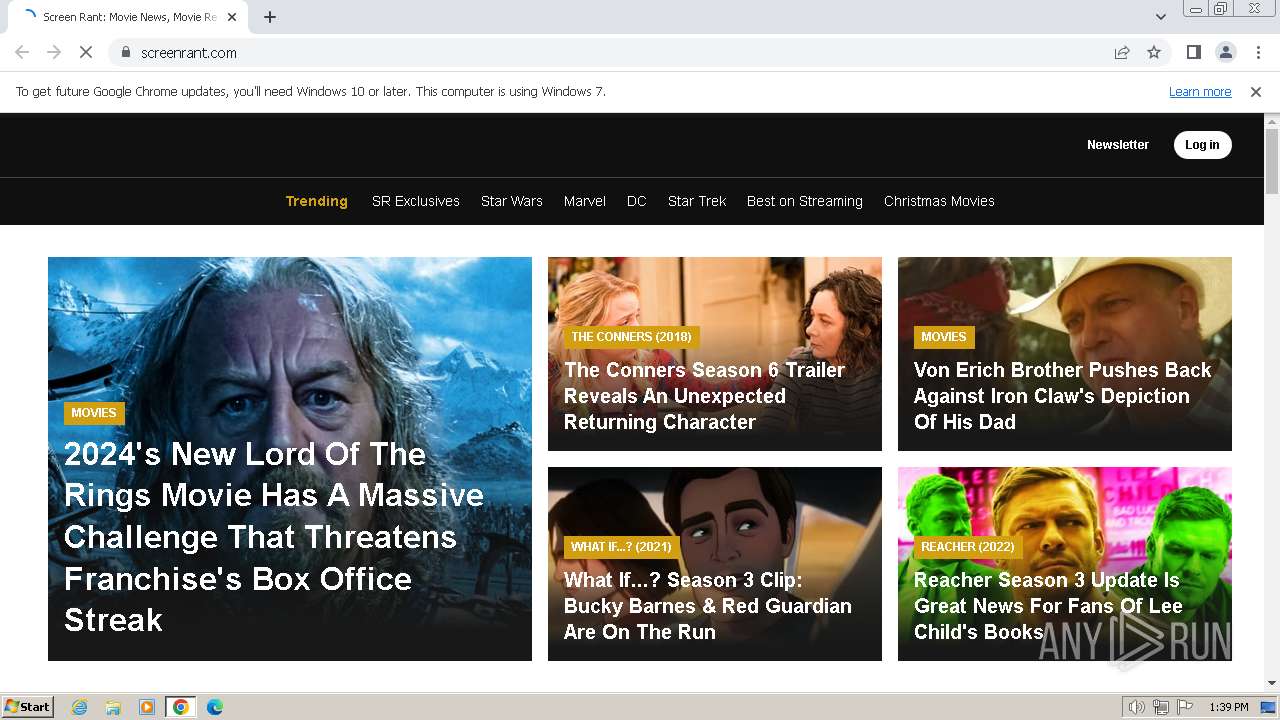Share this page icon in address bar
Viewport: 1280px width, 720px height.
tap(1122, 52)
